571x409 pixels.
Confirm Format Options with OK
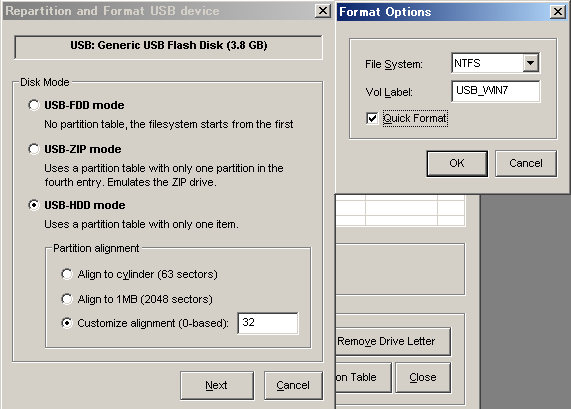tap(457, 164)
